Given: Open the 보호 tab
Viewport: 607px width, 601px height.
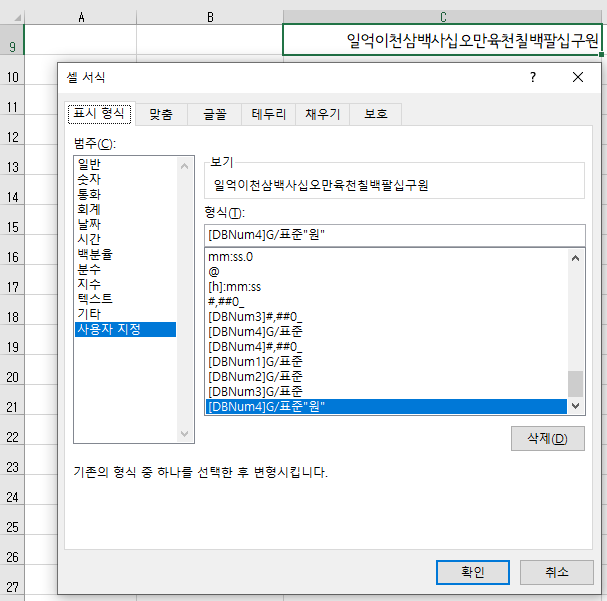Looking at the screenshot, I should click(x=376, y=114).
